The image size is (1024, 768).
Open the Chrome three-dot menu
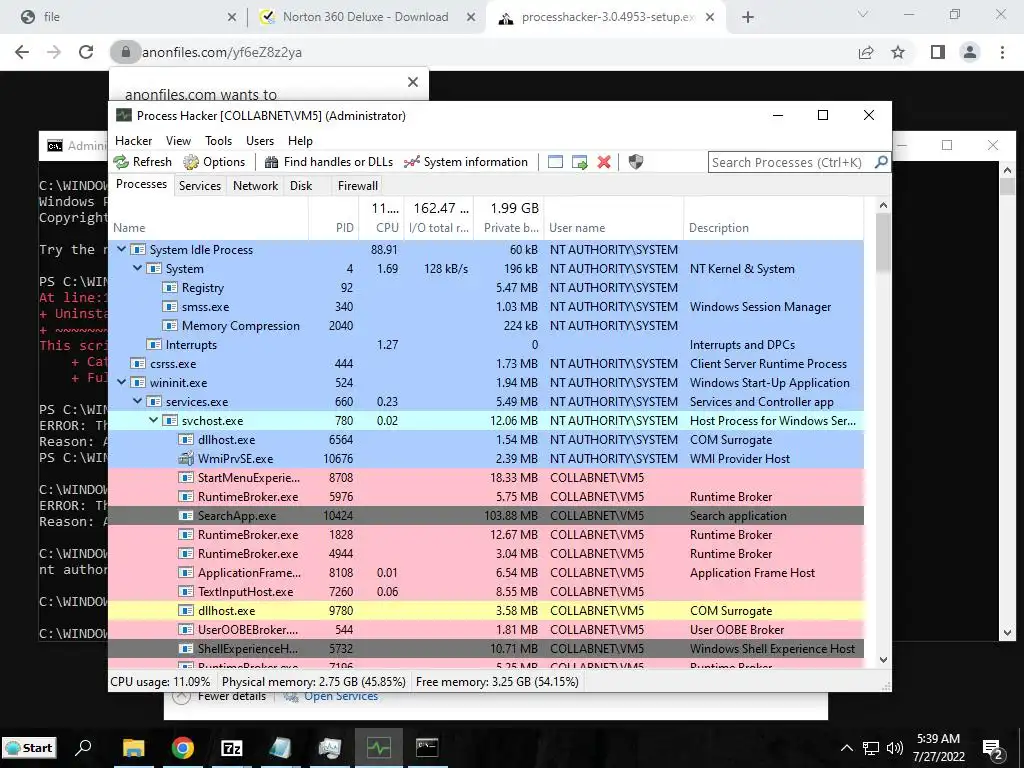1002,52
